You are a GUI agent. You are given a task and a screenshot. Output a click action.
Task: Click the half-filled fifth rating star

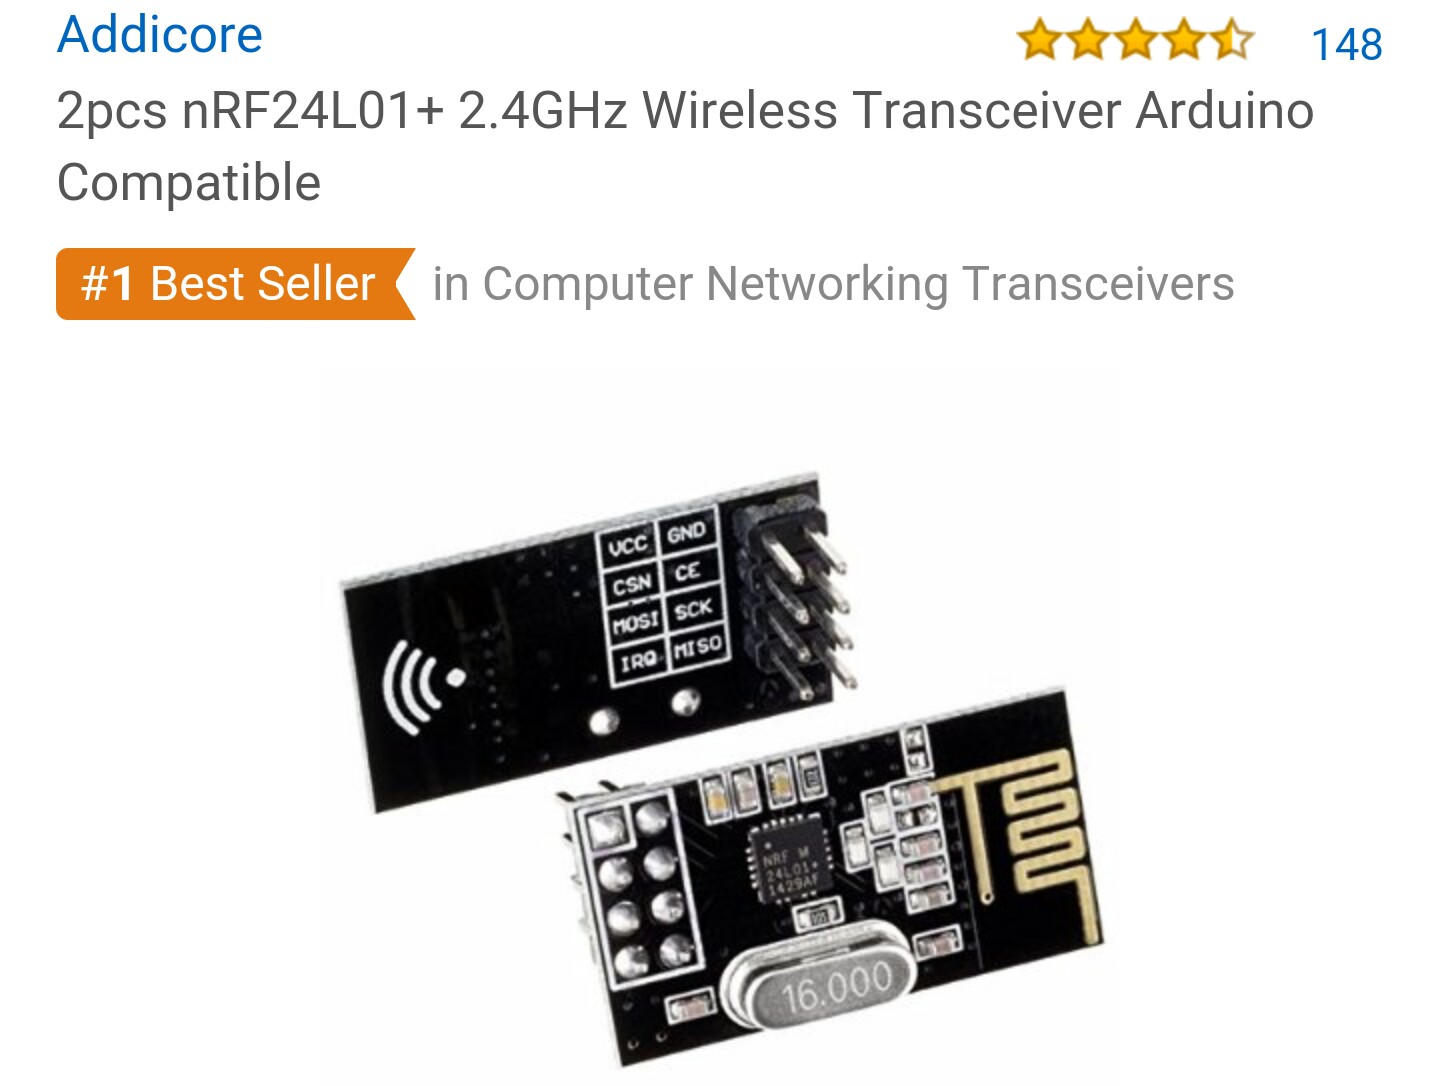(1231, 41)
